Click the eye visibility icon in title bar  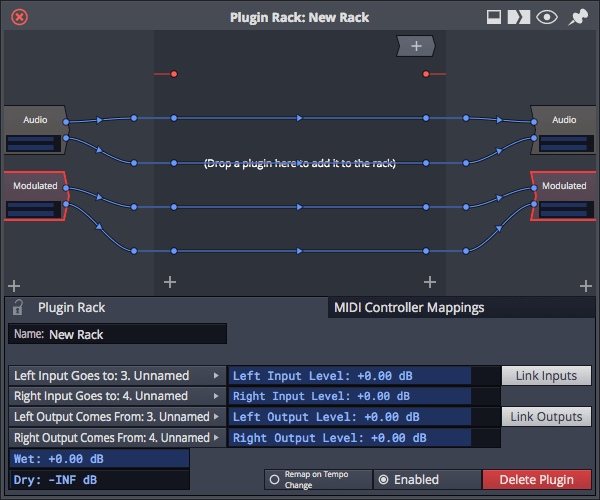coord(546,17)
